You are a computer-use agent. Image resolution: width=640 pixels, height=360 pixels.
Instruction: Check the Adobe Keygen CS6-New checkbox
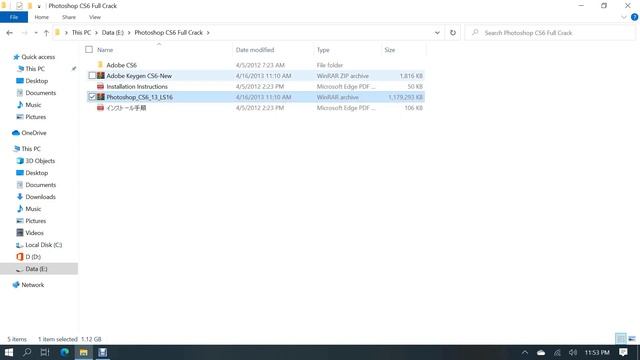tap(92, 76)
